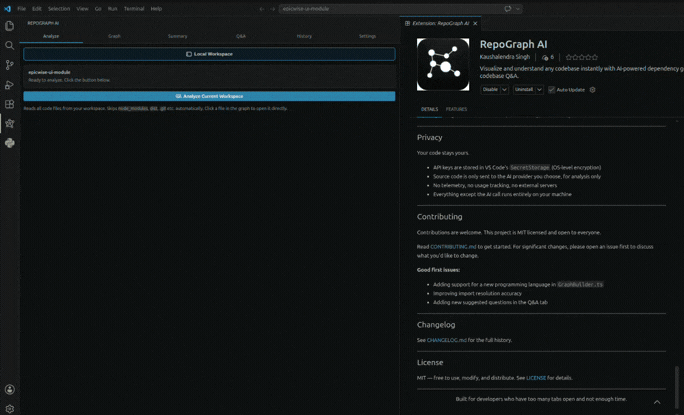
Task: Toggle the Auto Update checkbox
Action: pos(551,90)
